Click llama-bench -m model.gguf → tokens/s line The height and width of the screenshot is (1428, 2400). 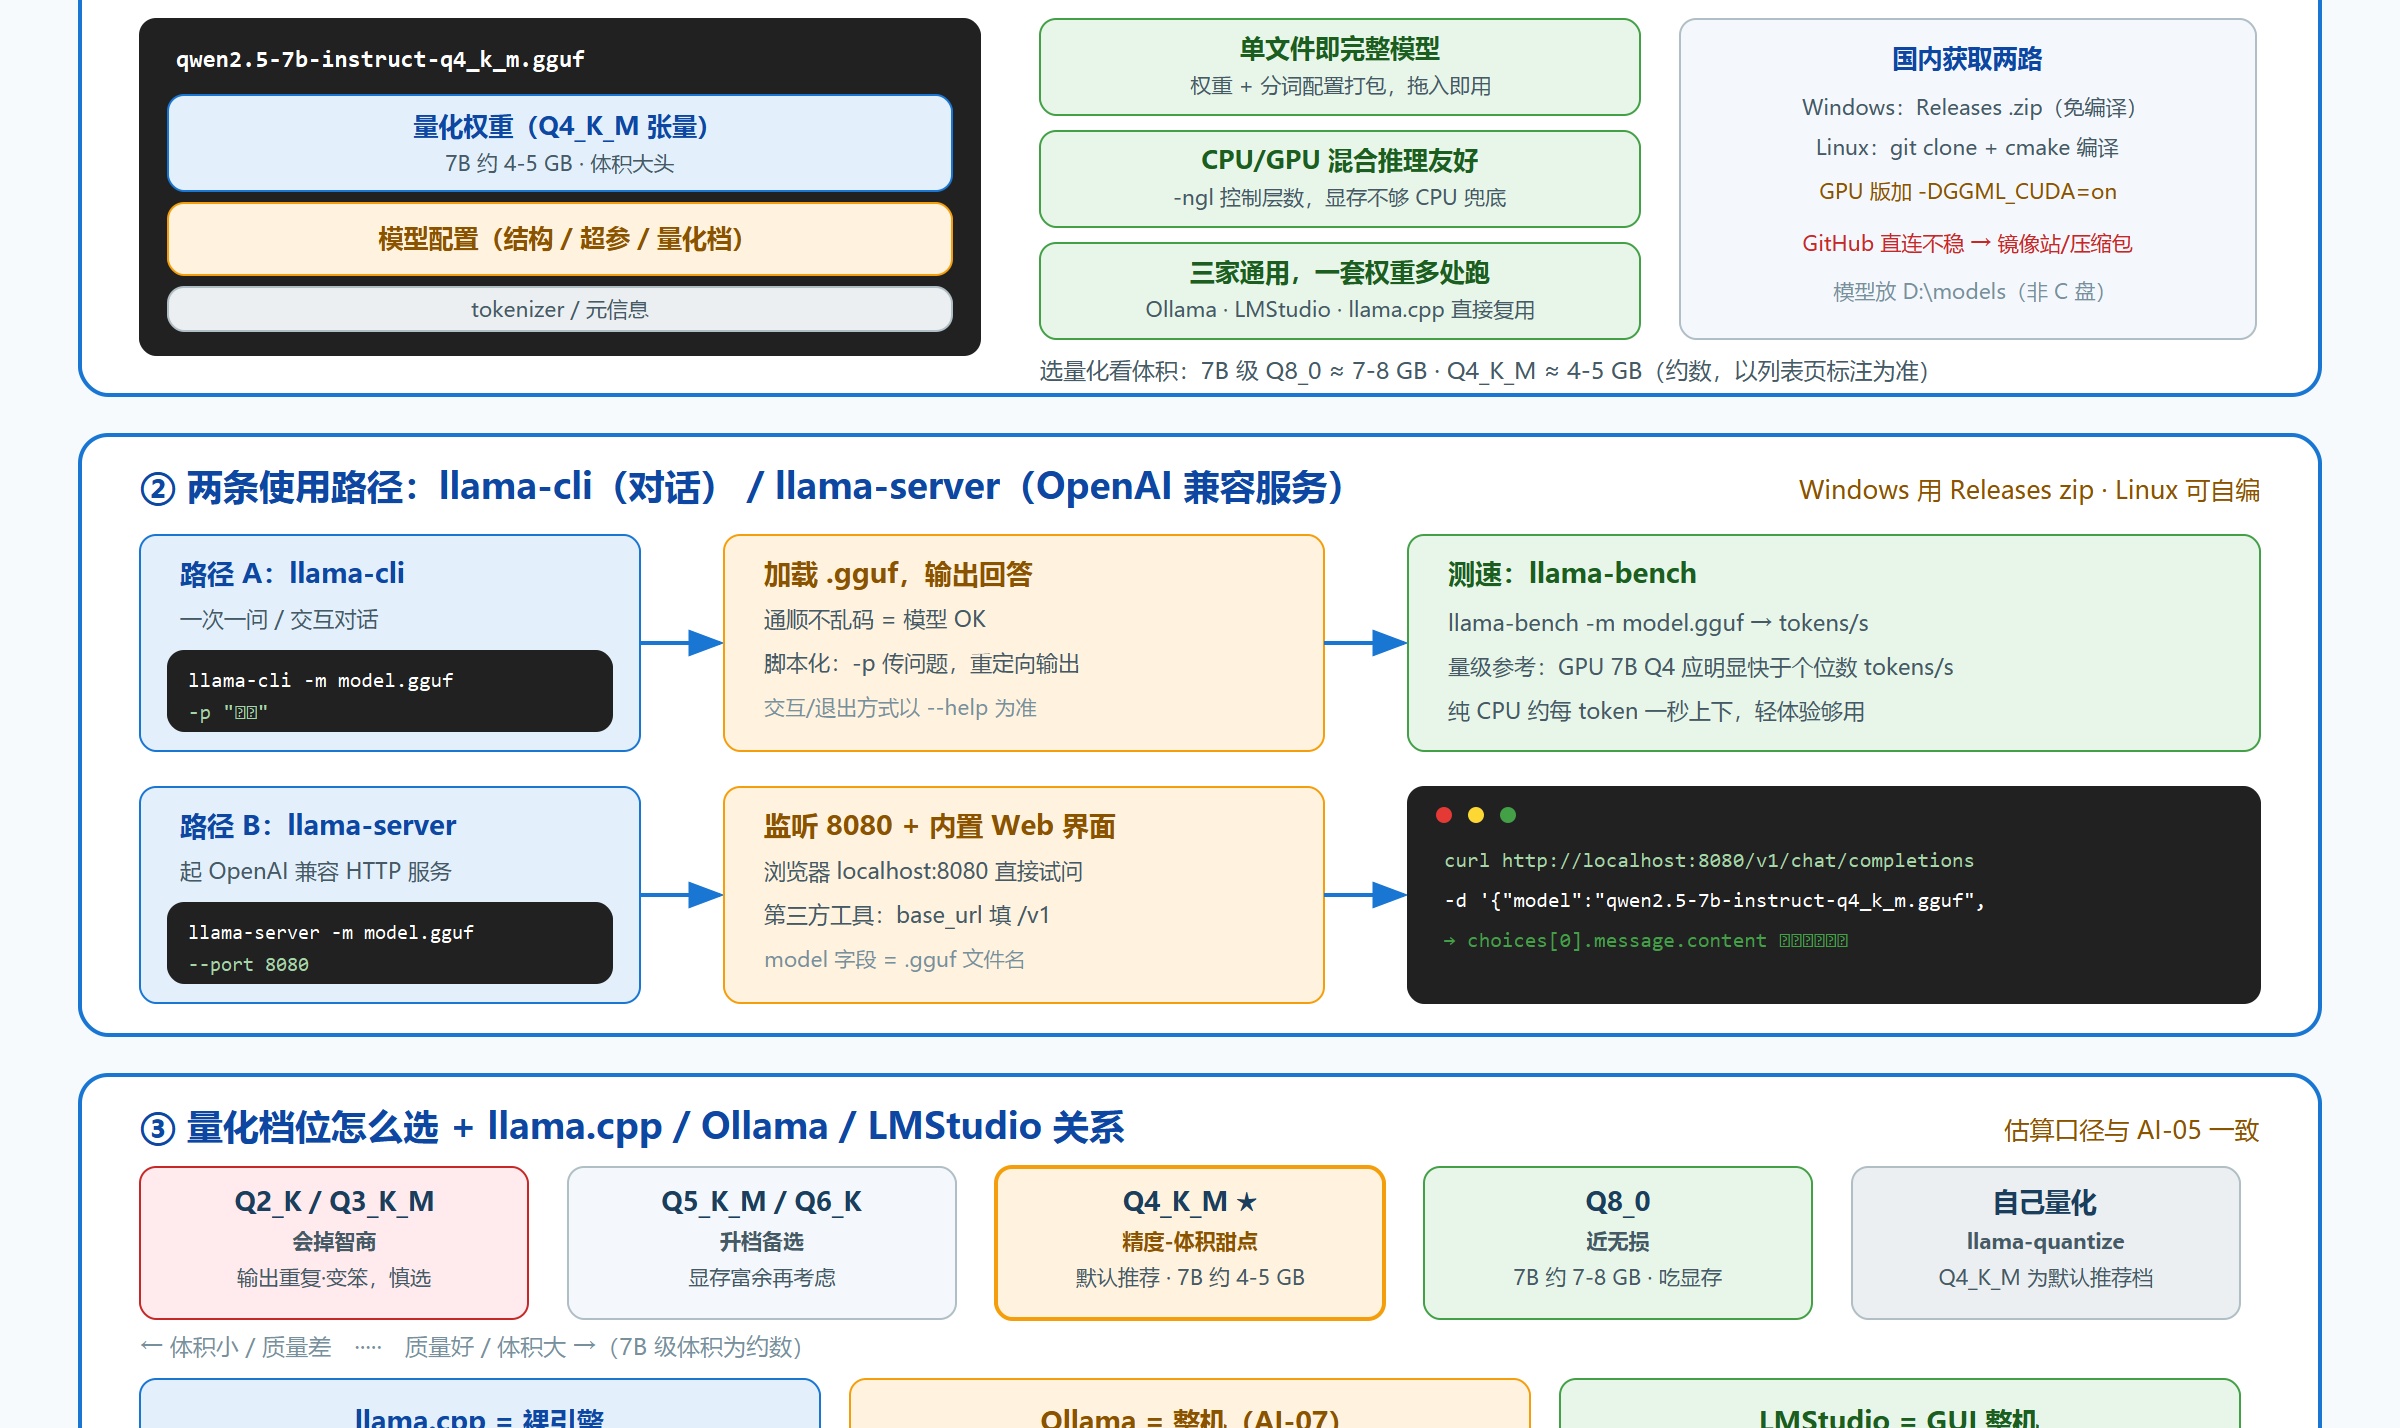(1658, 623)
